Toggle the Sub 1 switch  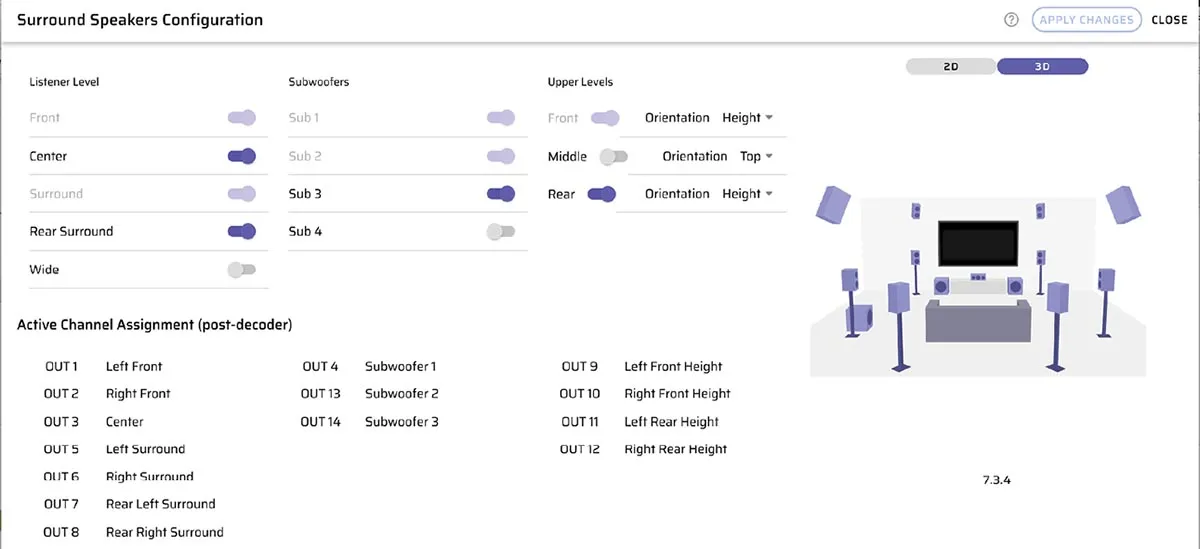(x=501, y=118)
